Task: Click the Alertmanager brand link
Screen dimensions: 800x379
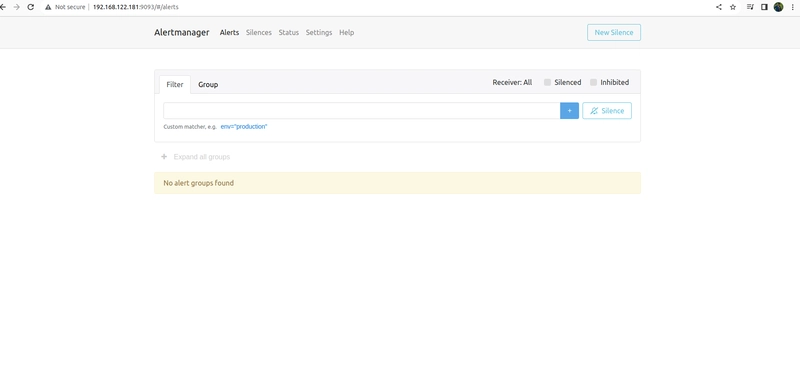Action: click(182, 32)
